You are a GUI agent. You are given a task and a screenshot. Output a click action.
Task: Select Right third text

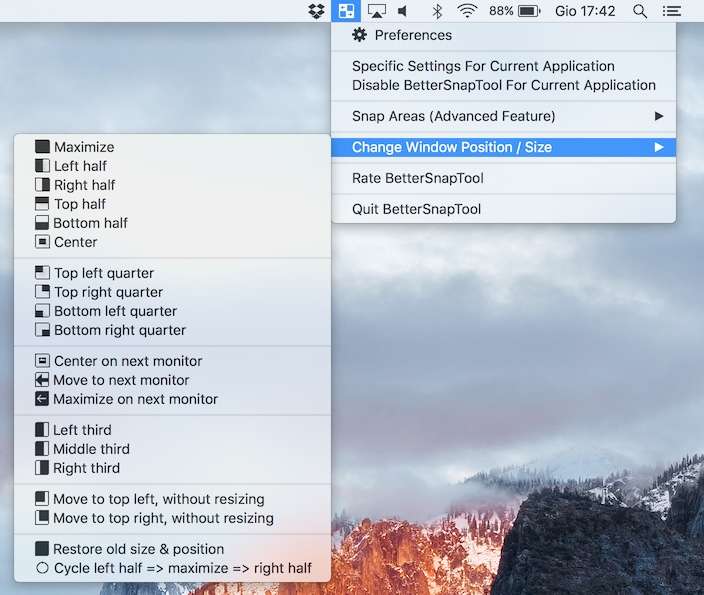(x=87, y=468)
